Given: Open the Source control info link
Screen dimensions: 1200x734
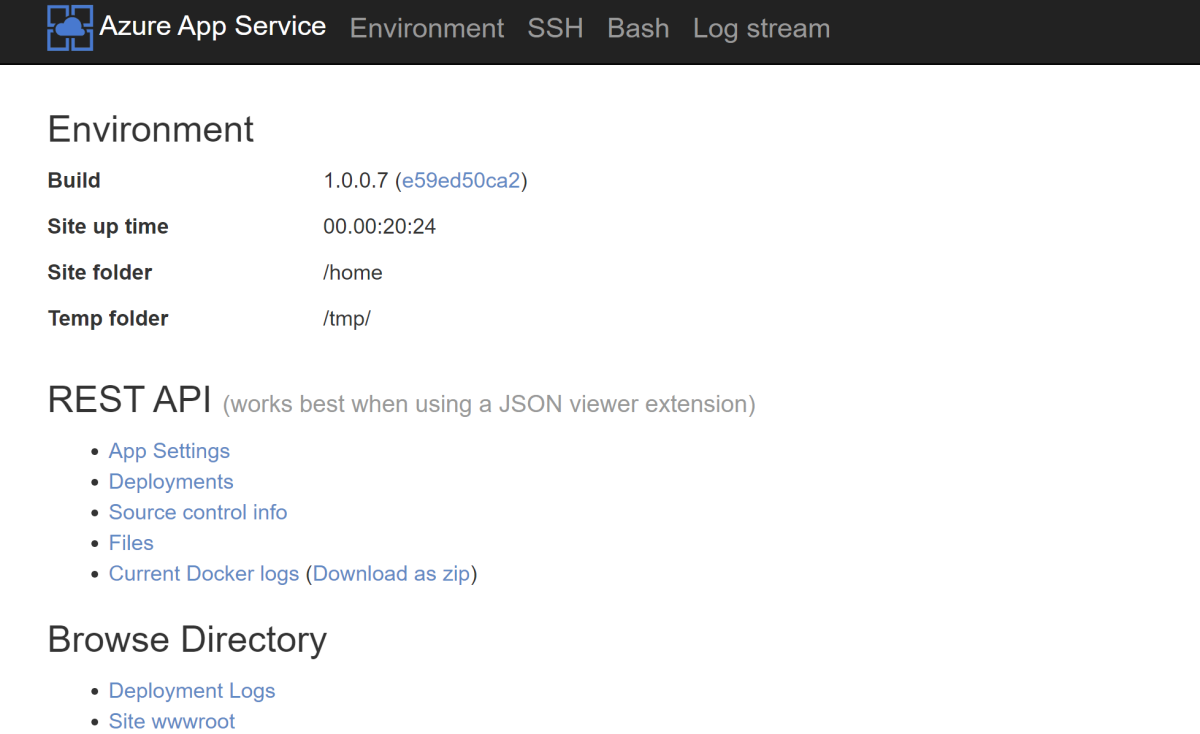Looking at the screenshot, I should click(x=198, y=512).
